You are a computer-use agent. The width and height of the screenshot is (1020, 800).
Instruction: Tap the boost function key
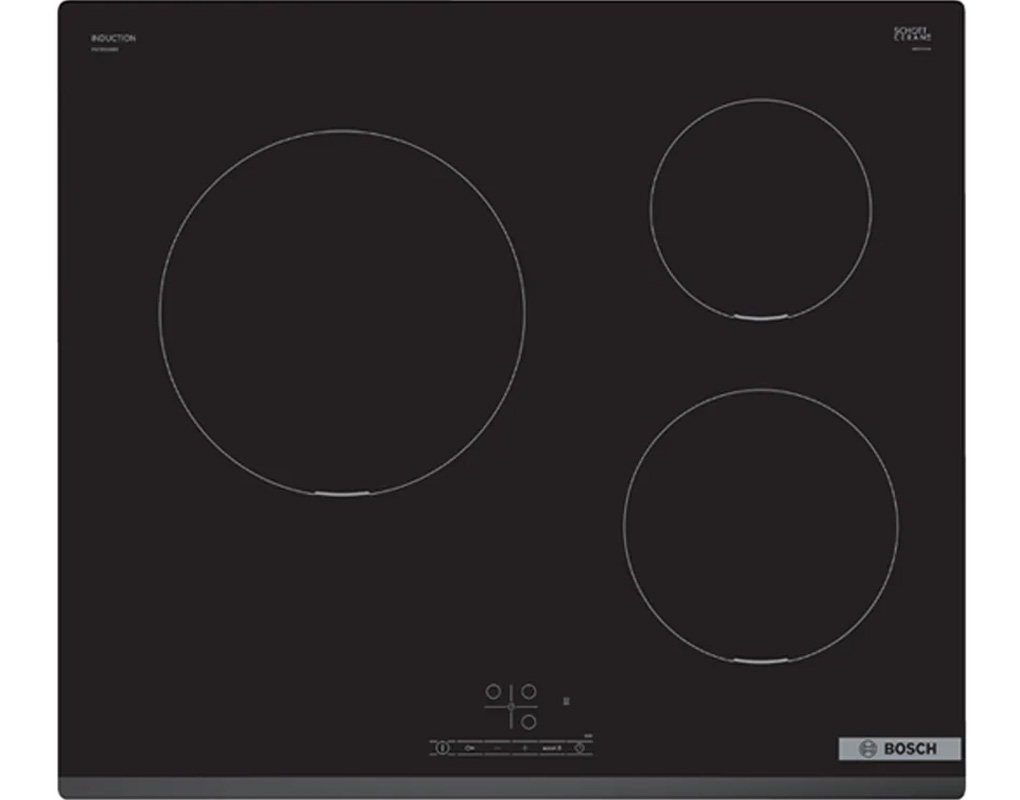coord(553,747)
